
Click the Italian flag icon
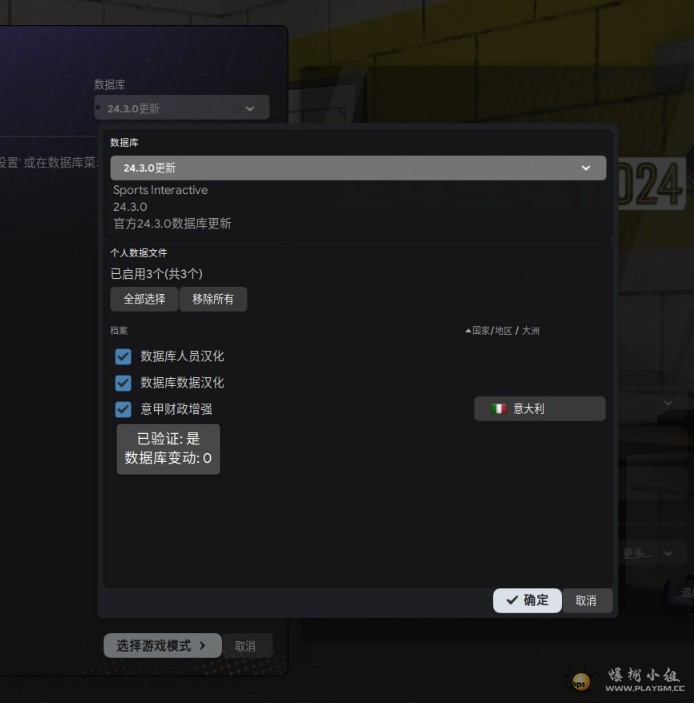(498, 409)
